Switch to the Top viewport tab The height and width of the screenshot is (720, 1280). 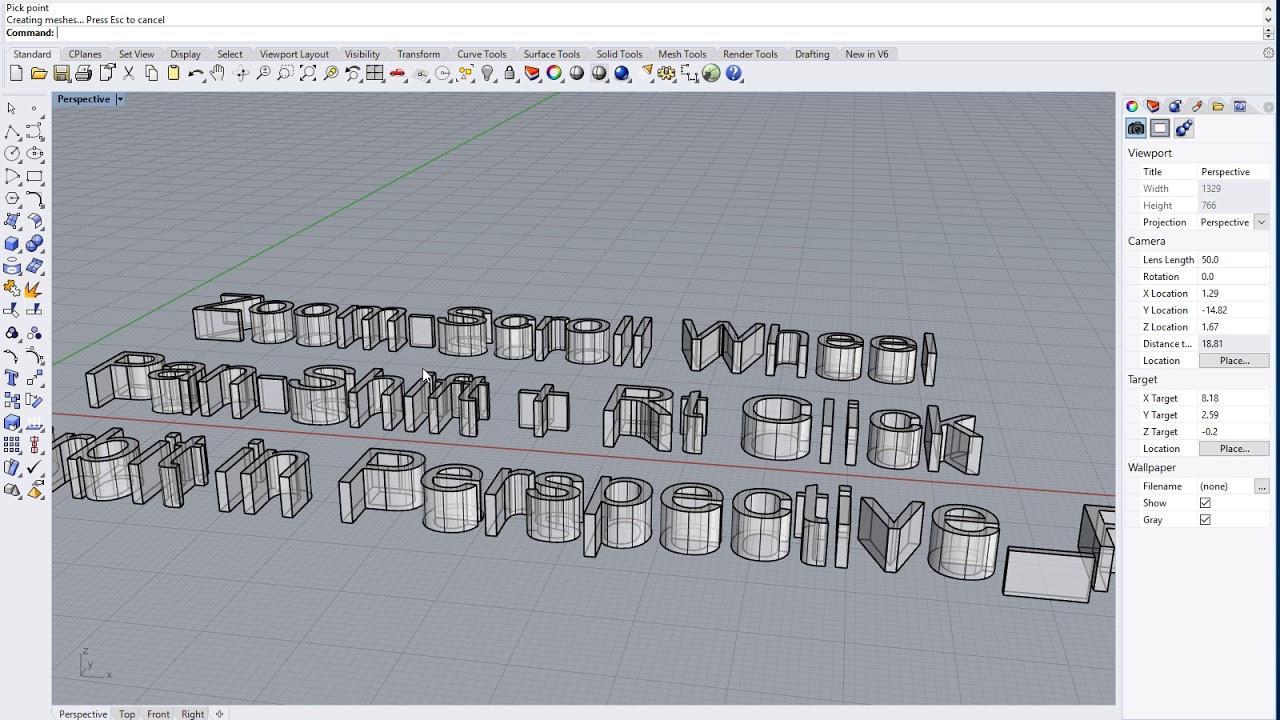127,714
